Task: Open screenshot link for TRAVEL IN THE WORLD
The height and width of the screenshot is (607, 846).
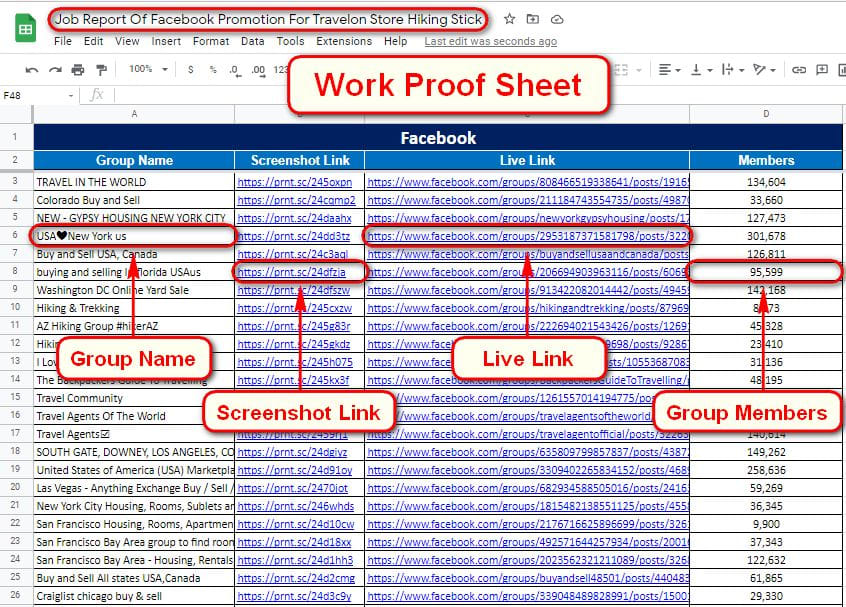Action: 295,182
